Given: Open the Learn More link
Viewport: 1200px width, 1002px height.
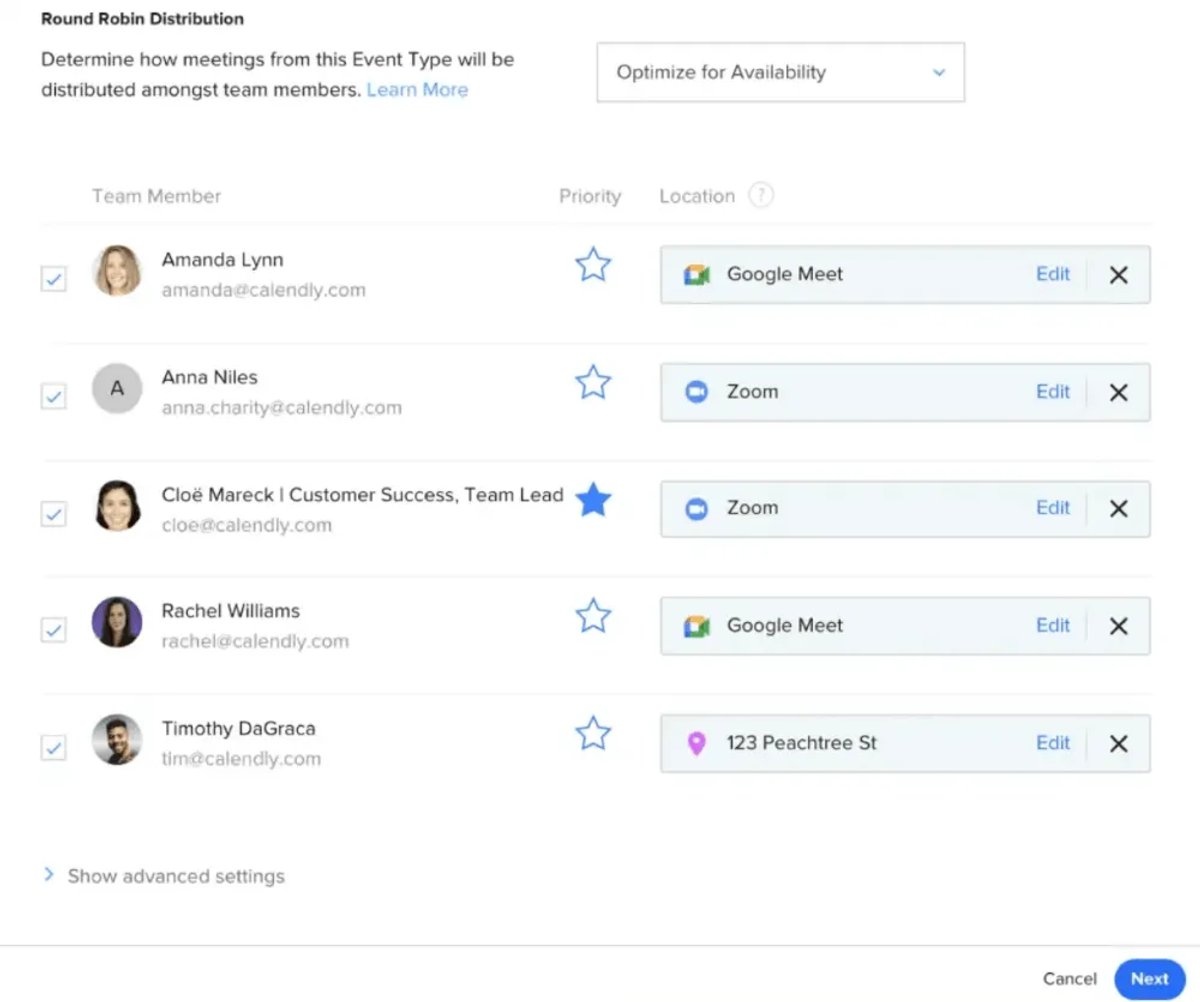Looking at the screenshot, I should 417,90.
